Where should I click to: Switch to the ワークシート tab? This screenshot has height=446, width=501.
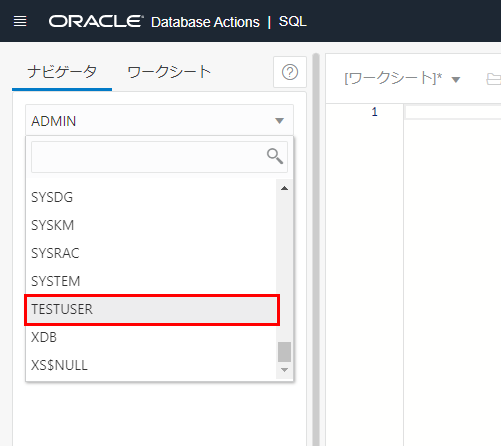pyautogui.click(x=169, y=72)
